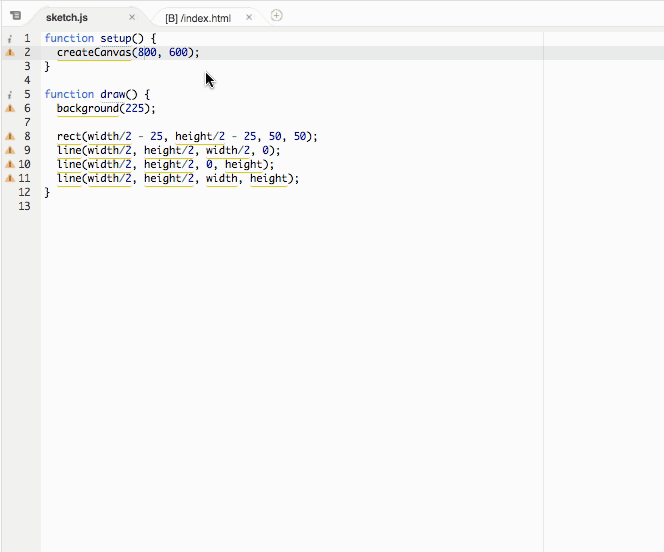Click the value 600 in createCanvas
This screenshot has height=552, width=664.
178,52
